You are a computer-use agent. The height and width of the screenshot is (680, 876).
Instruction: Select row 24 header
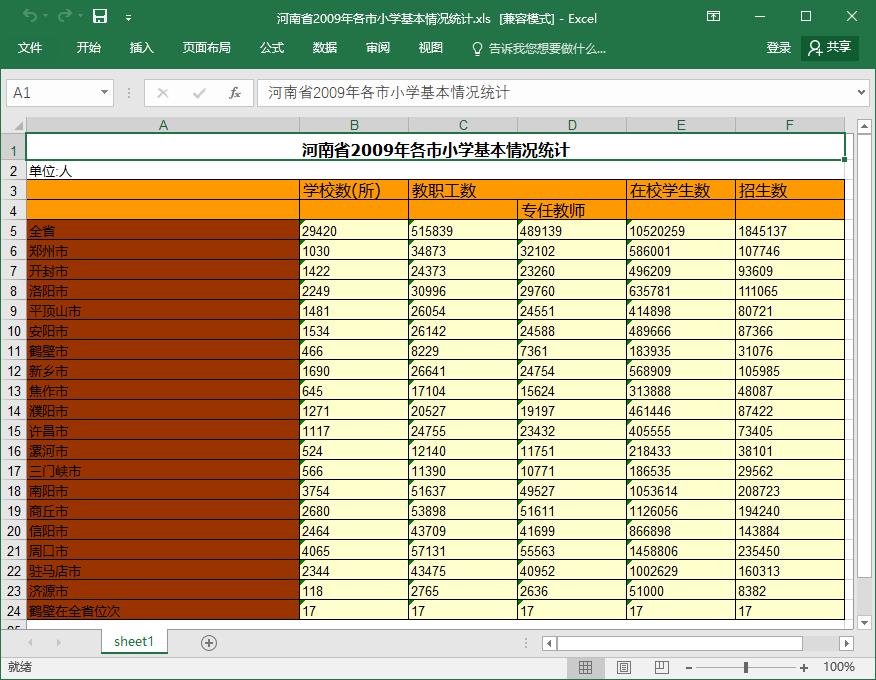click(13, 611)
